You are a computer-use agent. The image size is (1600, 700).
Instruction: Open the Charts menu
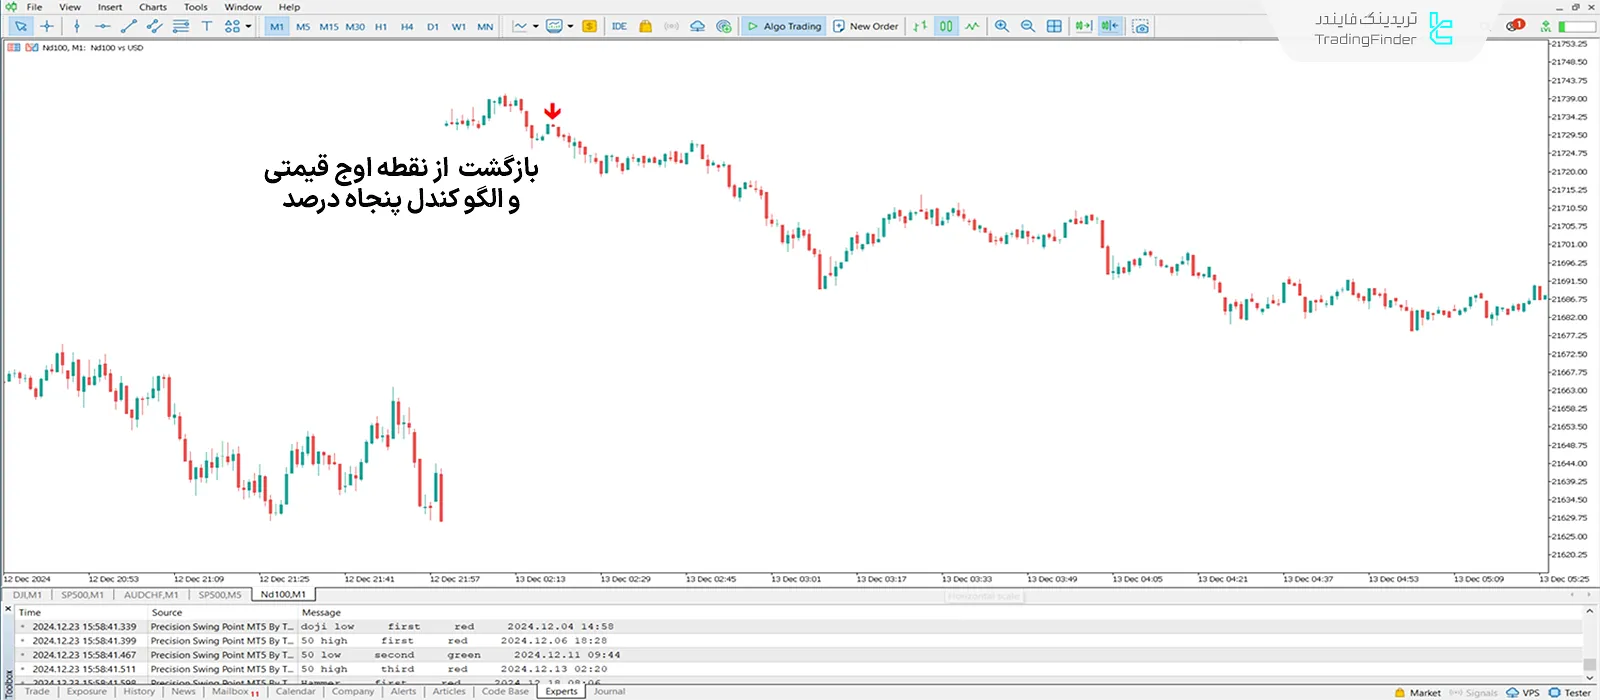(153, 7)
